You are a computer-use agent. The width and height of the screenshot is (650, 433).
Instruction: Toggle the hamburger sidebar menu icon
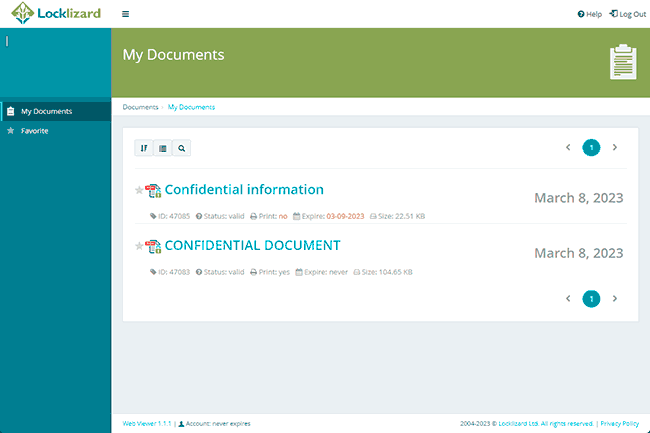coord(125,14)
